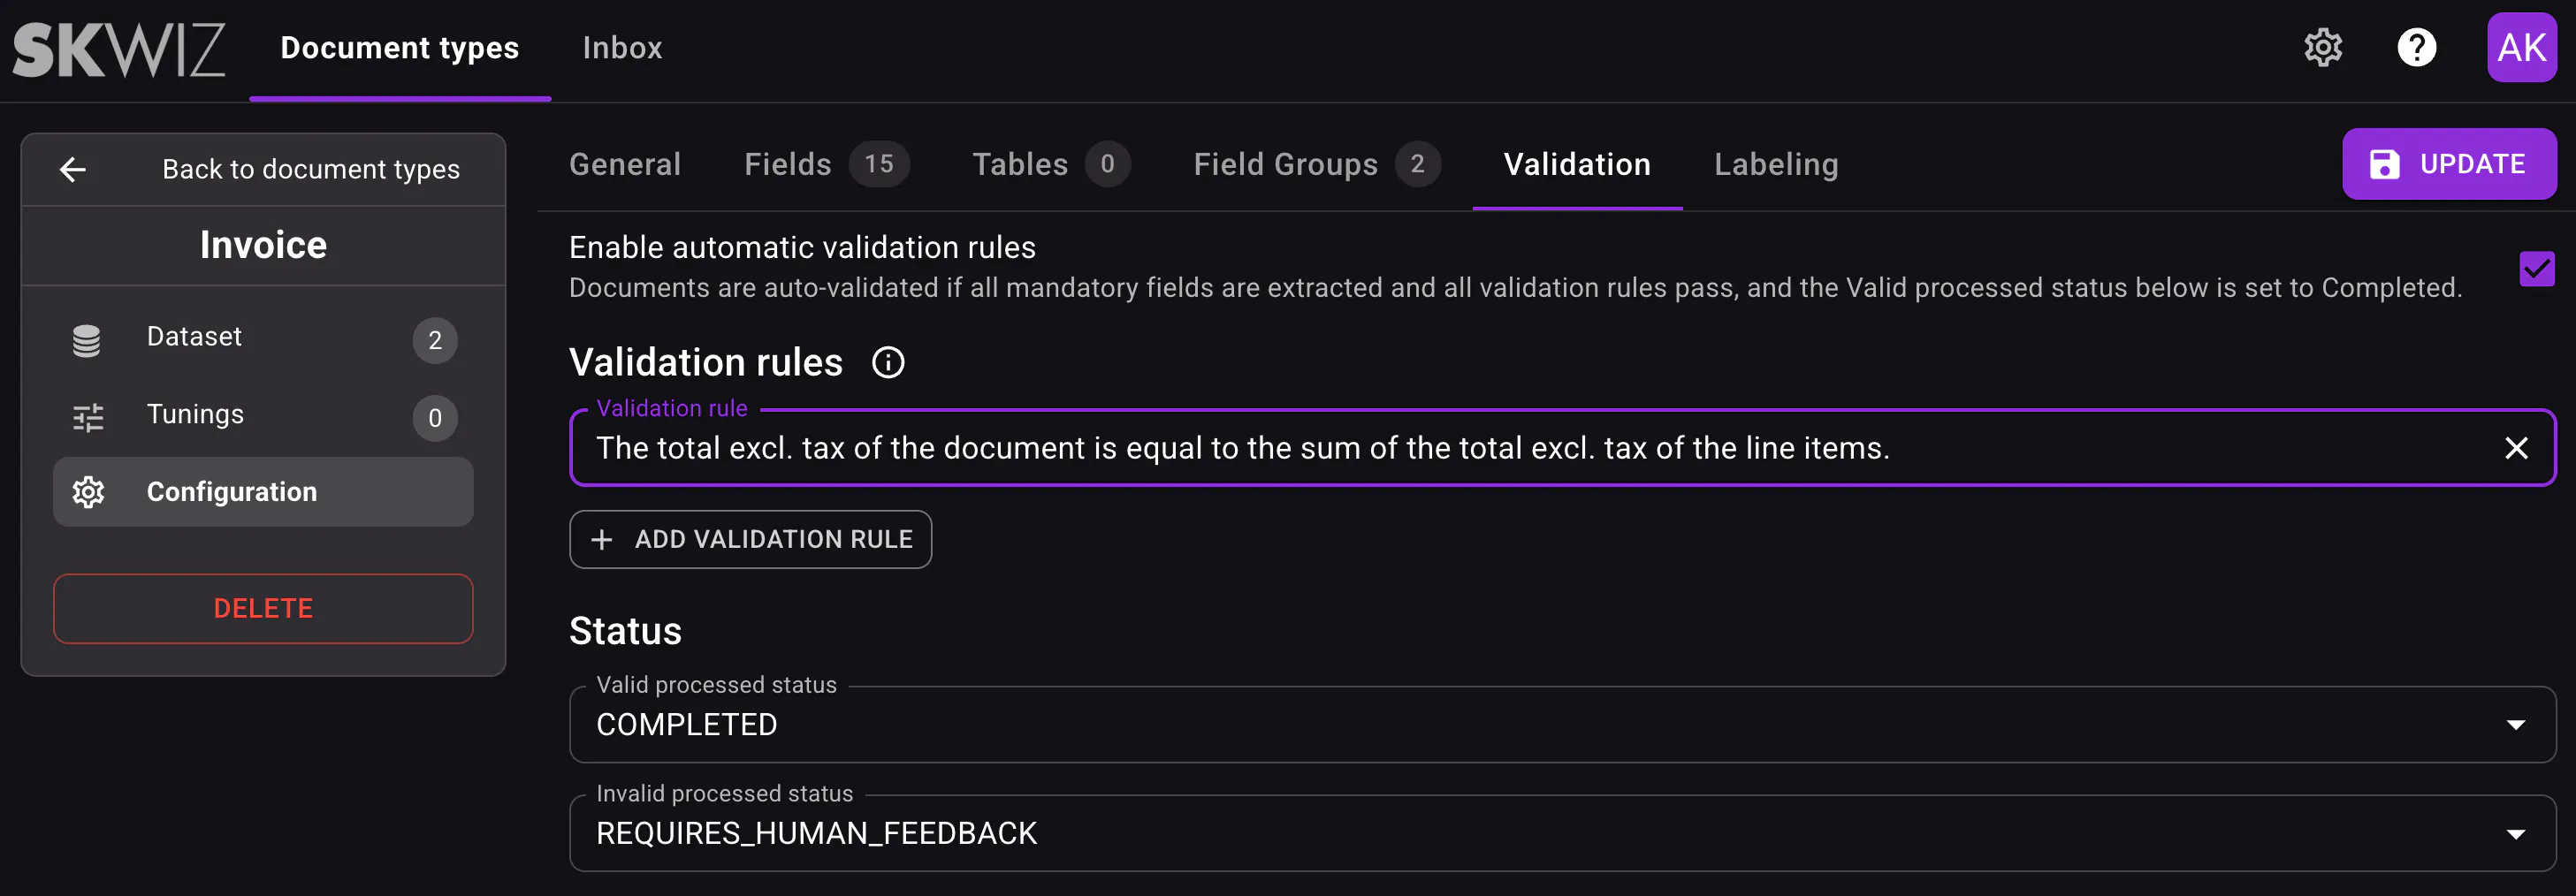View the Validation rules info icon

[x=887, y=362]
